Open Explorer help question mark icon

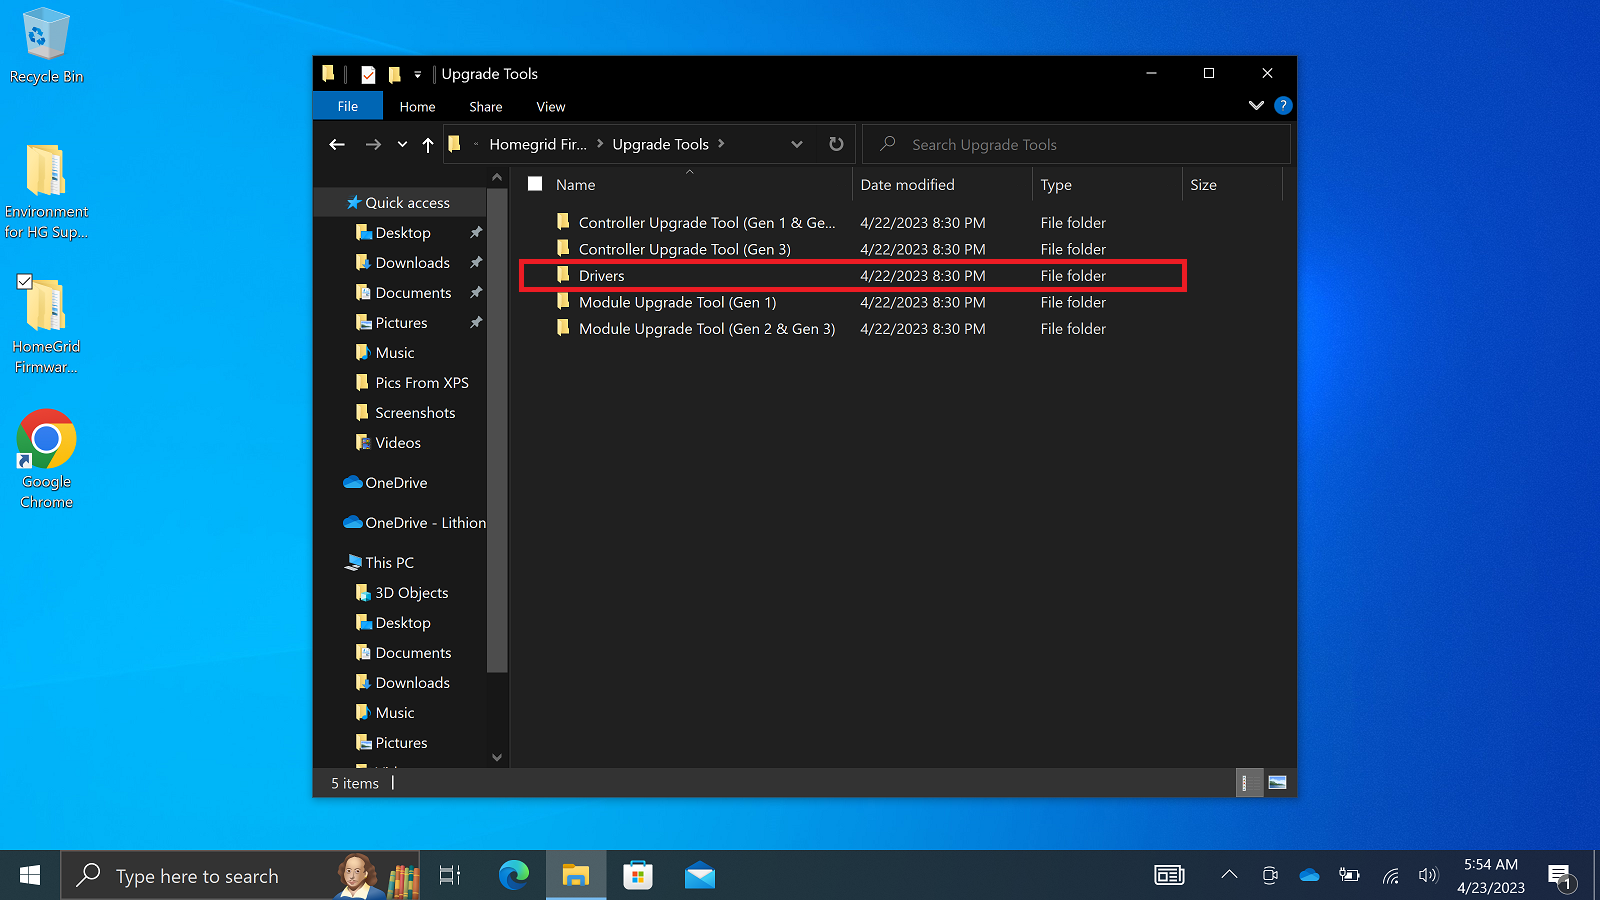(1283, 106)
